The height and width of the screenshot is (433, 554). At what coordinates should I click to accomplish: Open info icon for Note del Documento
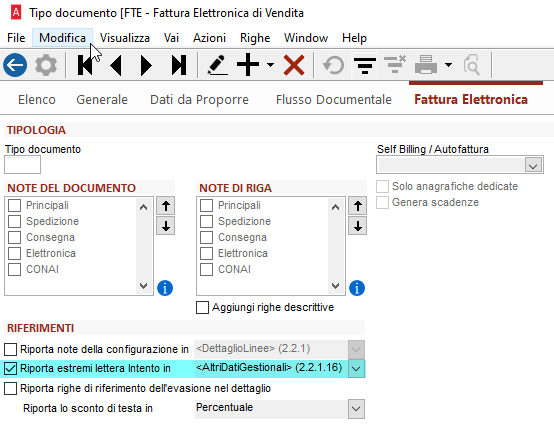[x=165, y=288]
